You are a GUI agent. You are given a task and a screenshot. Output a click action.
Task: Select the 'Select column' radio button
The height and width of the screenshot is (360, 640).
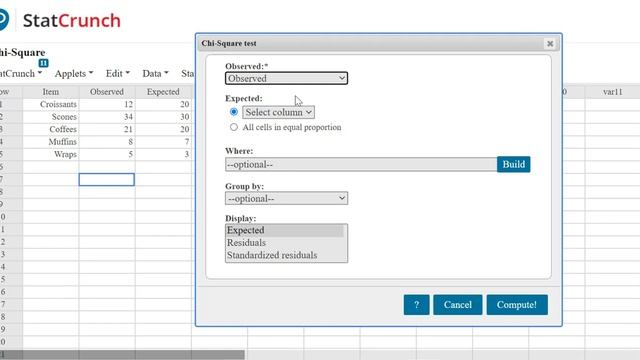[234, 111]
